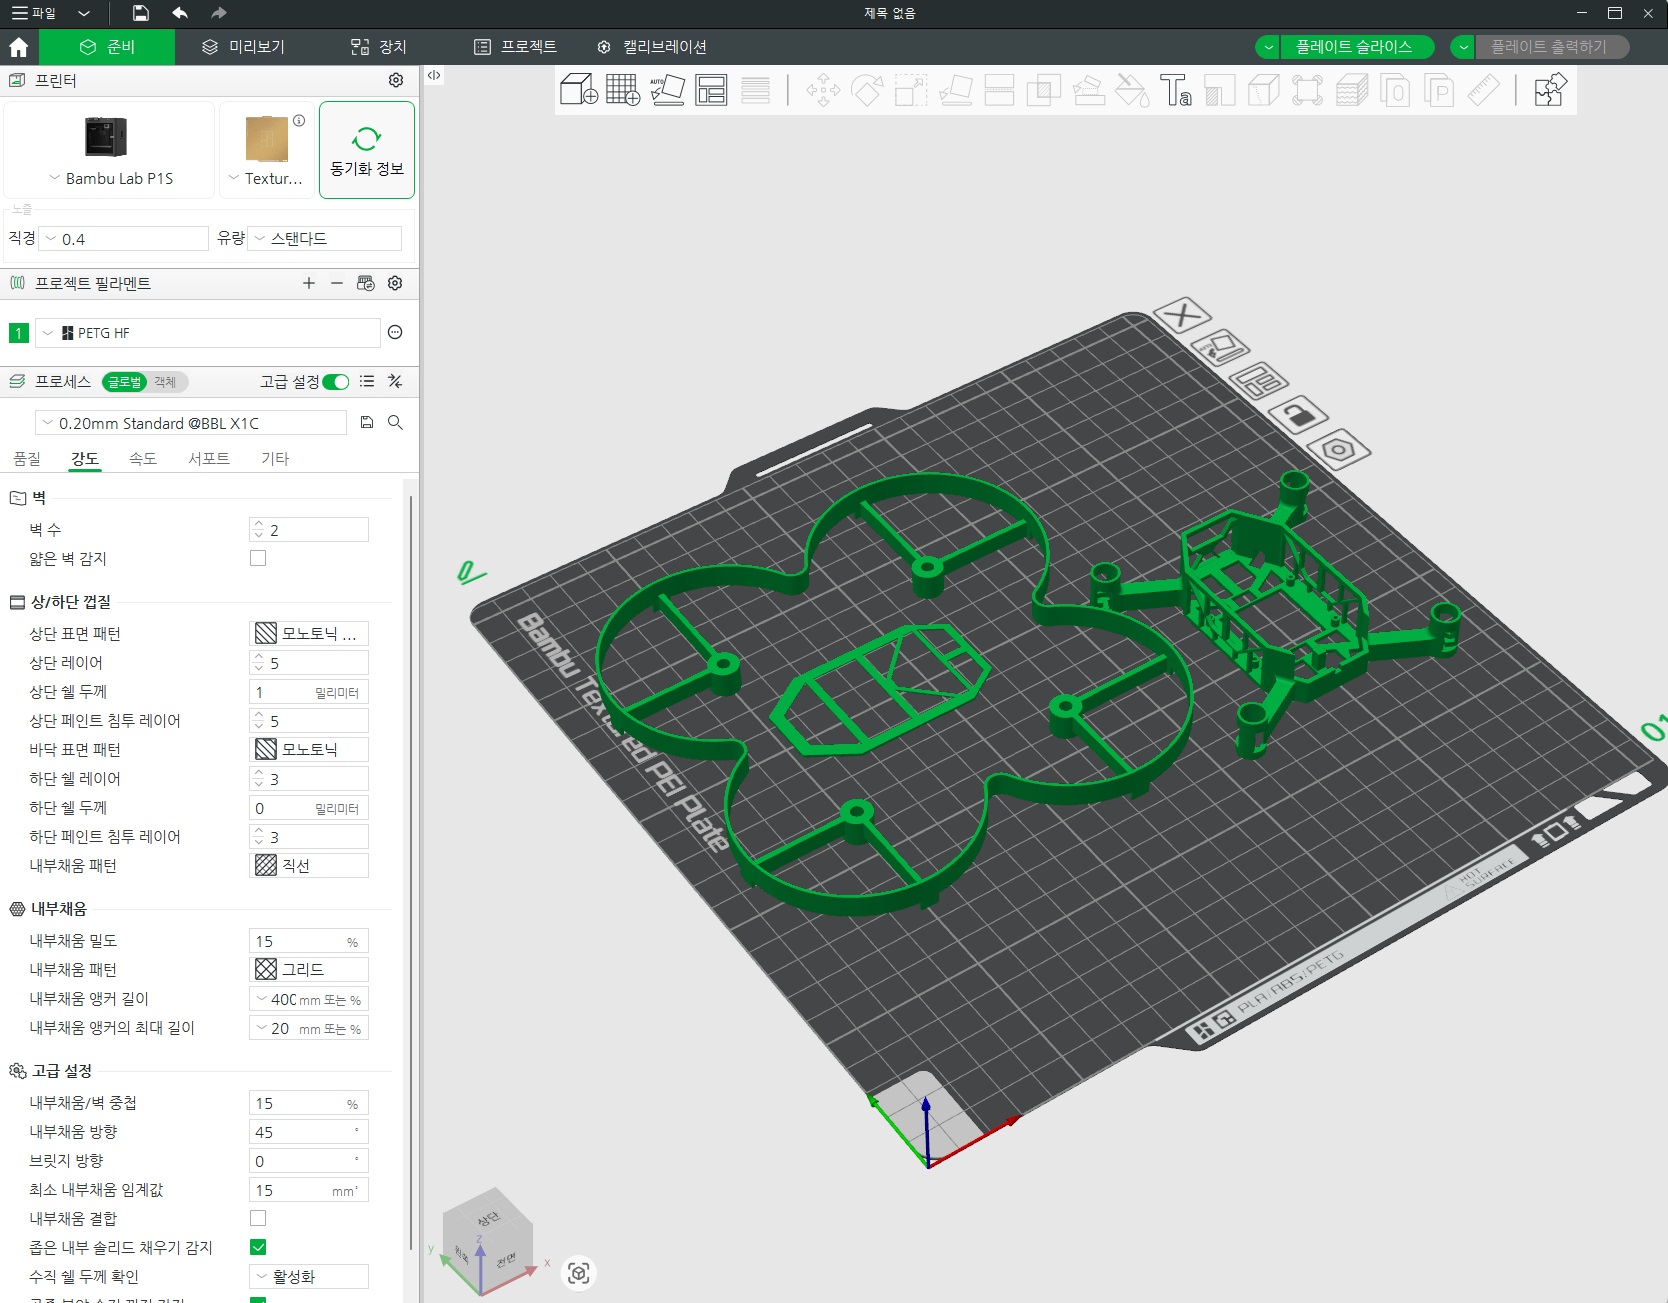The image size is (1668, 1303).
Task: Click the plate lock icon
Action: point(1297,413)
